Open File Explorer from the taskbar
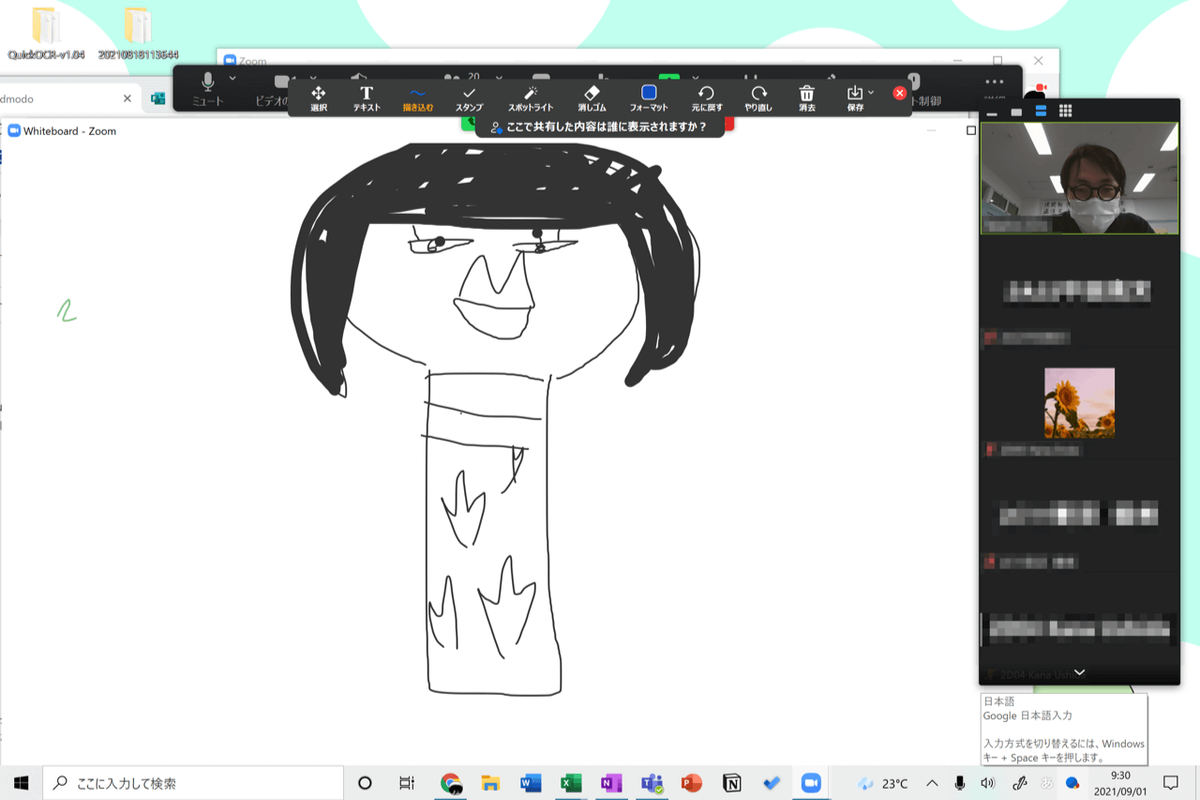Screen dimensions: 1200x800 [x=491, y=783]
